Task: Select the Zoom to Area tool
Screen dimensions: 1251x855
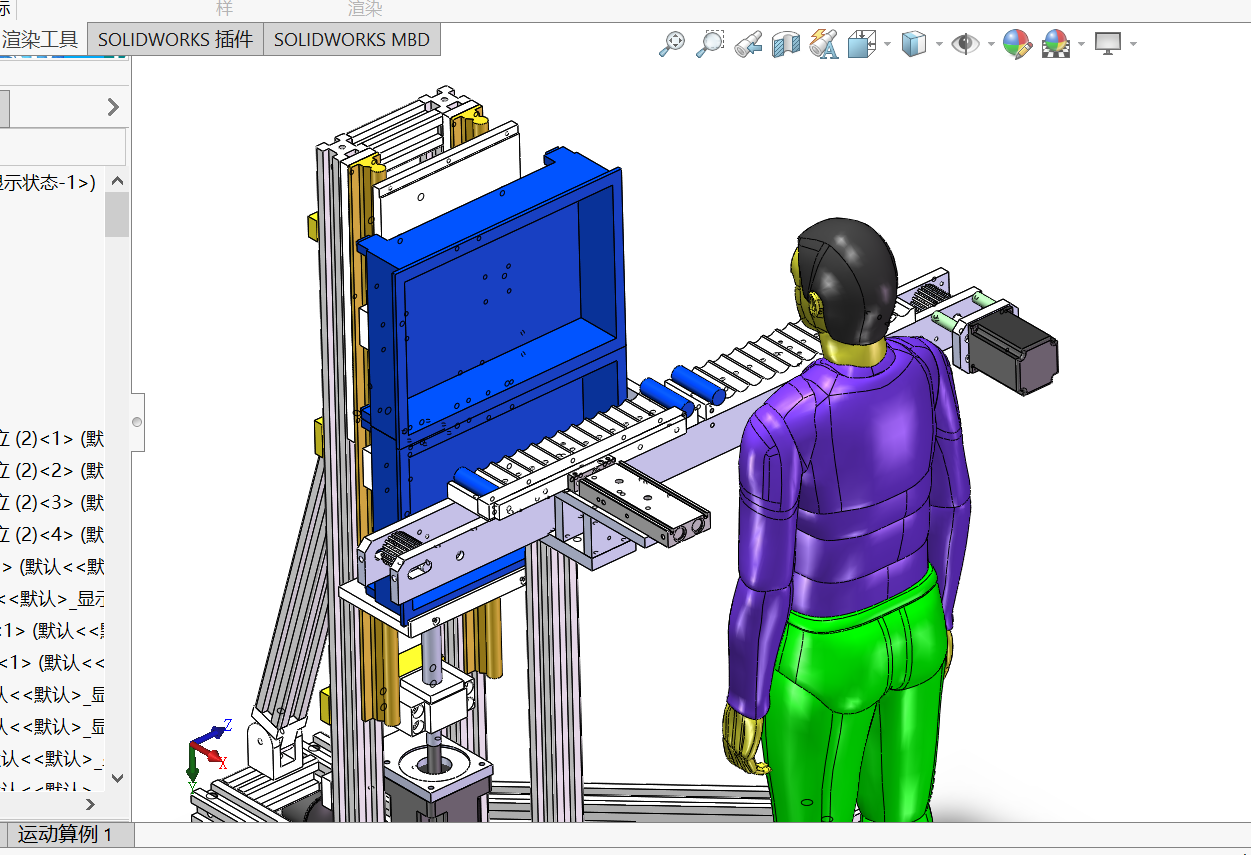Action: click(x=710, y=44)
